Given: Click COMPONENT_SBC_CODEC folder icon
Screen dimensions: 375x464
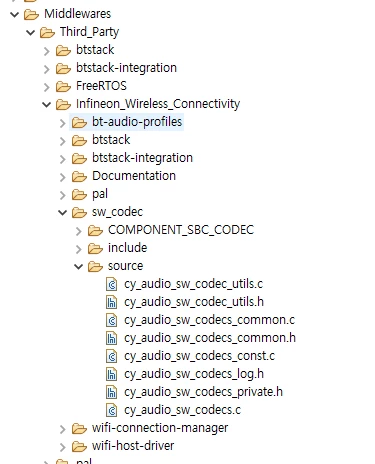Looking at the screenshot, I should click(95, 230).
